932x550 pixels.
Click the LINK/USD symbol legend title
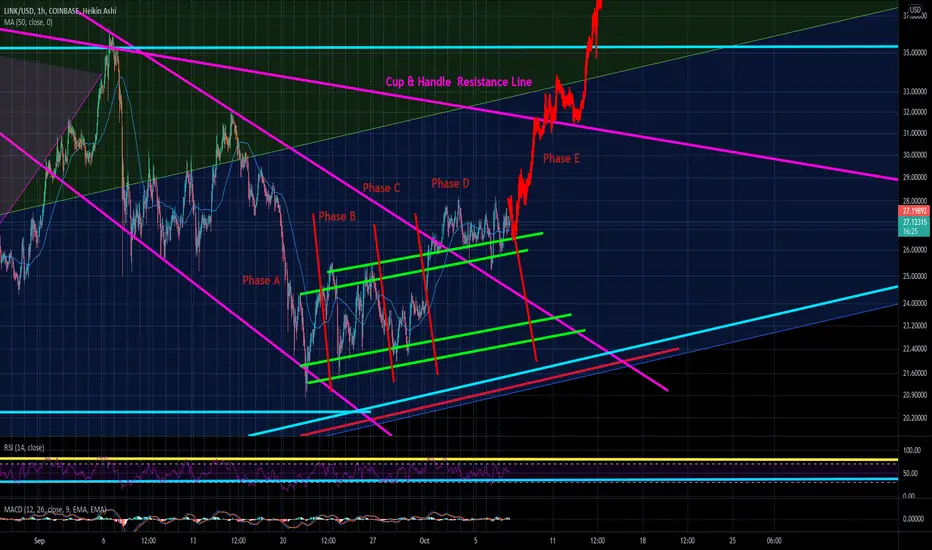[x=60, y=11]
